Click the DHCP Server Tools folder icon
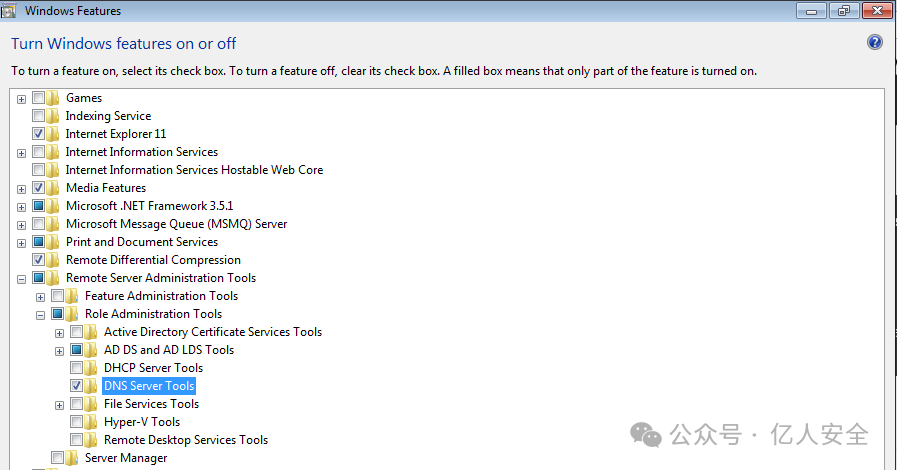 coord(90,368)
